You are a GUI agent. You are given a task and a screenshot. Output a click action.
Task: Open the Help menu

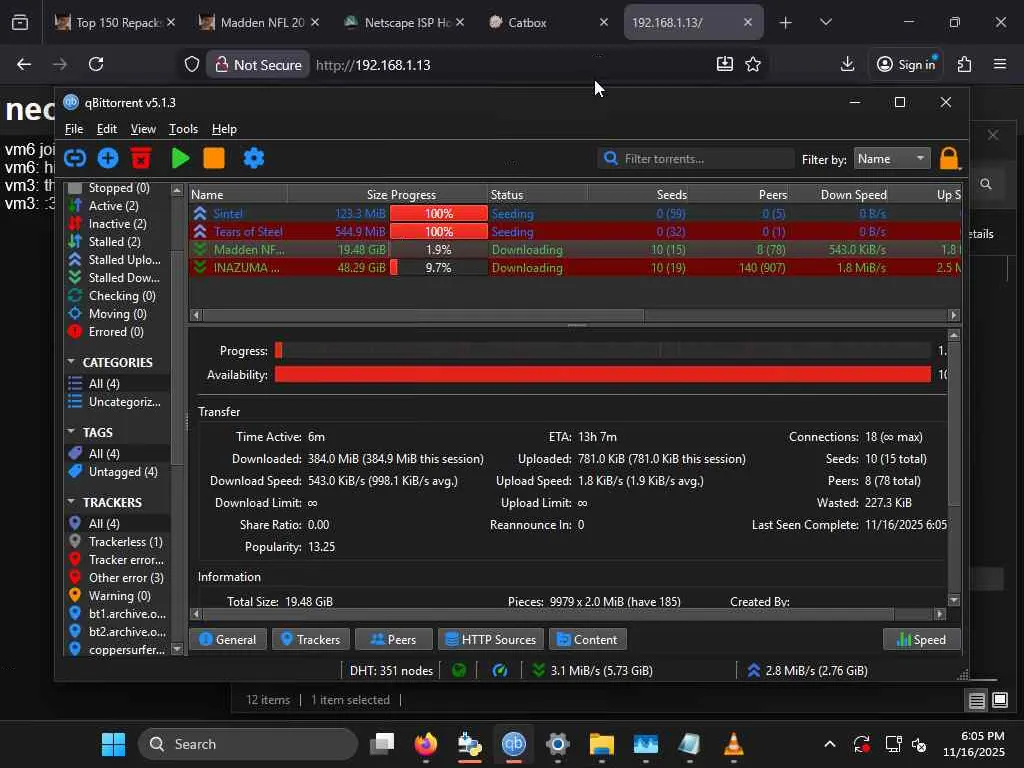[x=224, y=129]
